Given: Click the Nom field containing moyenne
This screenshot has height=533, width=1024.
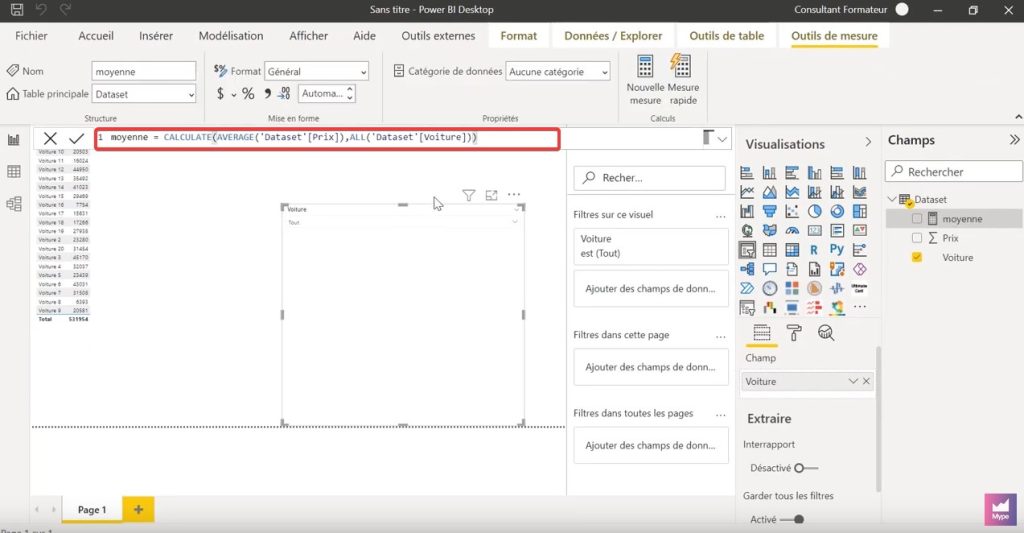Looking at the screenshot, I should (144, 71).
